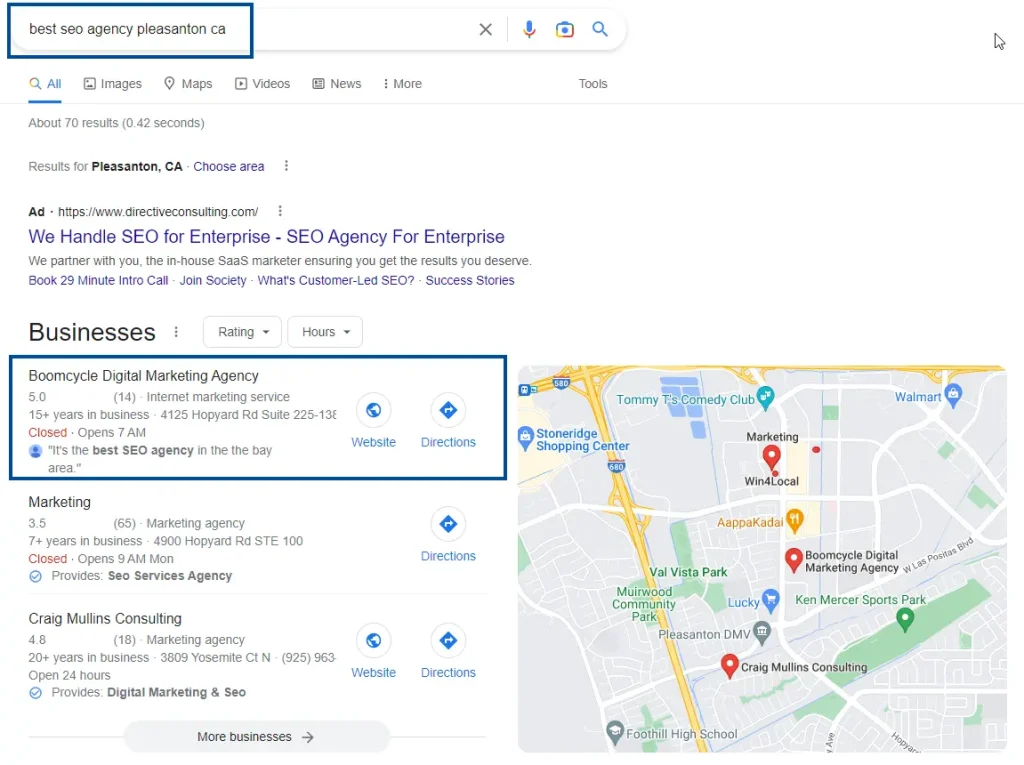The width and height of the screenshot is (1024, 765).
Task: Click the More businesses button
Action: click(256, 737)
